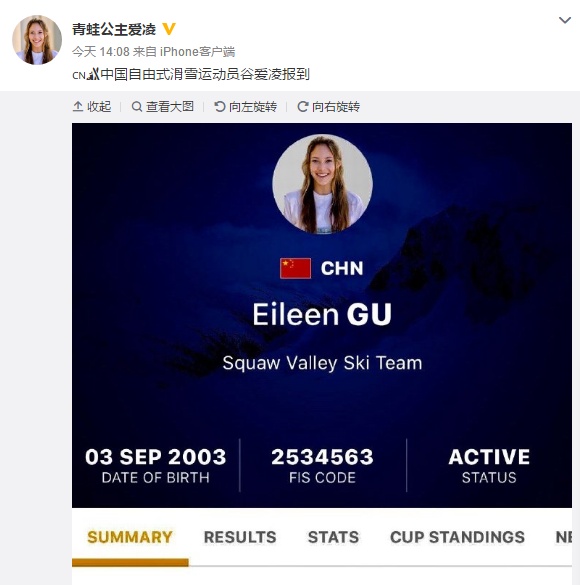Click the skier emoji in the post text
580x585 pixels.
tap(93, 74)
